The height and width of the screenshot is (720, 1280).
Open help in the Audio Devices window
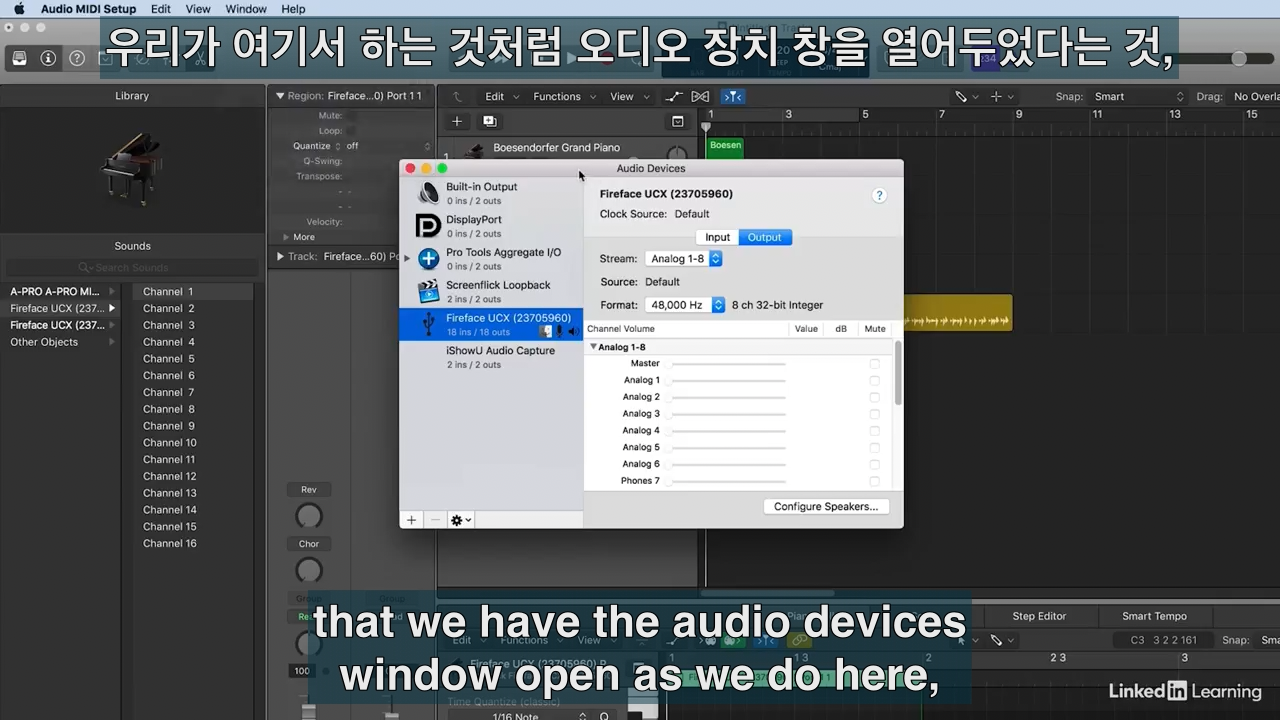click(879, 195)
